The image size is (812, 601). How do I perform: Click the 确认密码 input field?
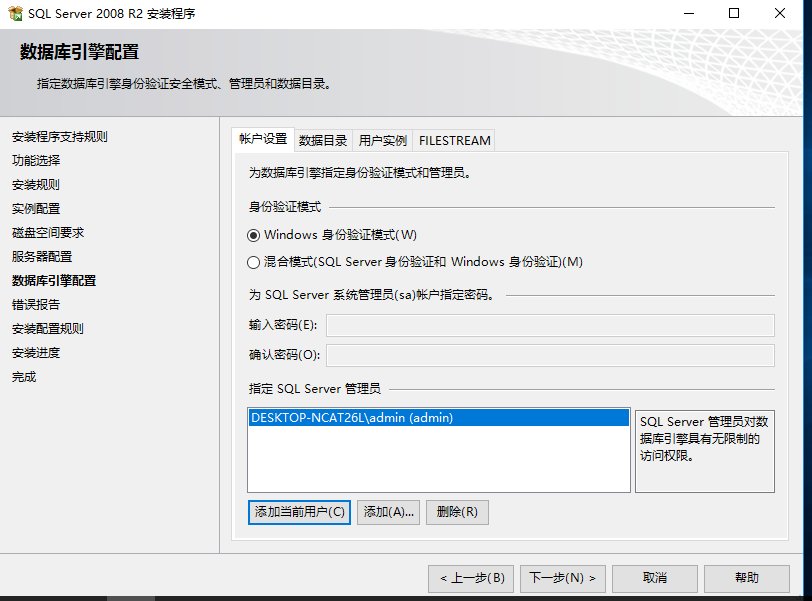550,355
